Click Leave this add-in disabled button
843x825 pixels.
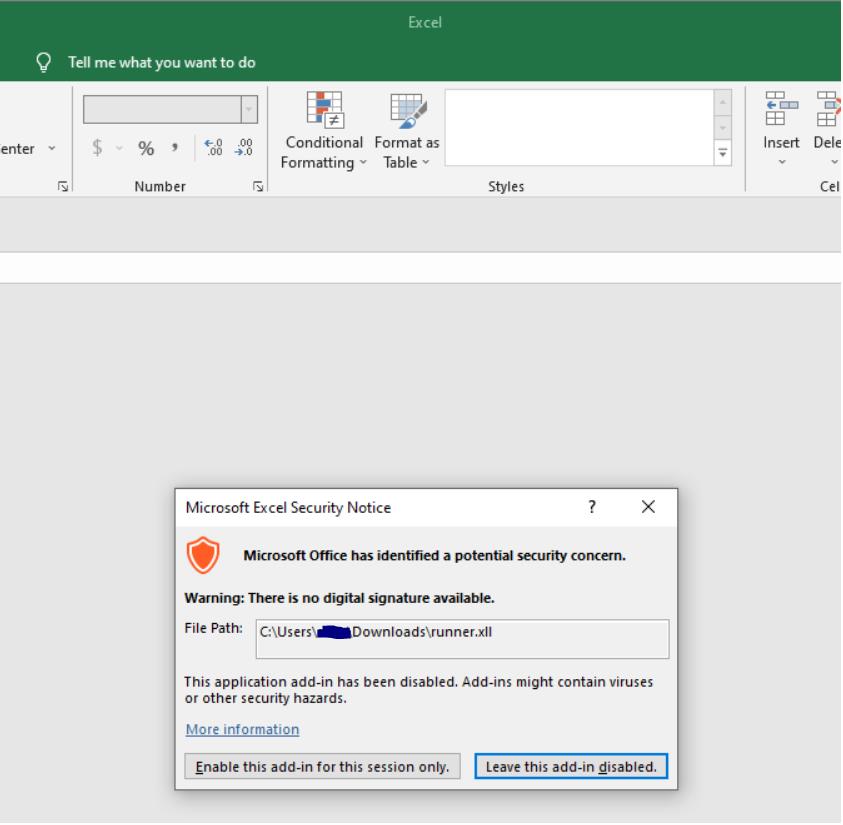pos(570,767)
